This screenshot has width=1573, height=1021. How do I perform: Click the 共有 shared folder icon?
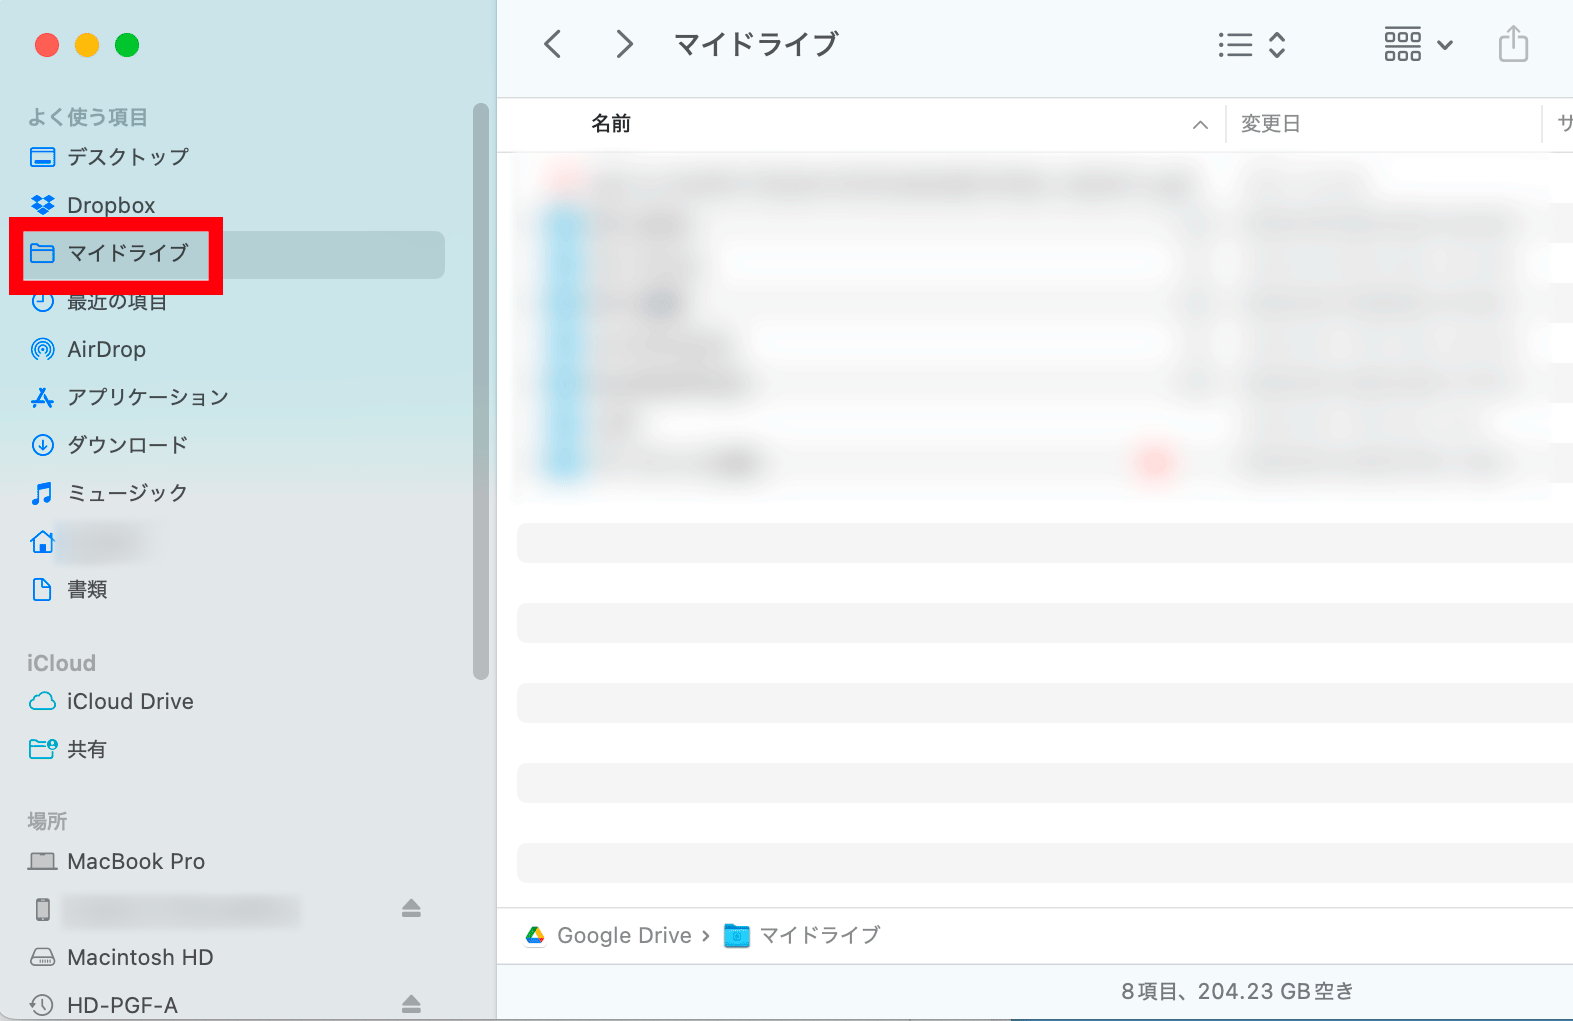pos(43,749)
